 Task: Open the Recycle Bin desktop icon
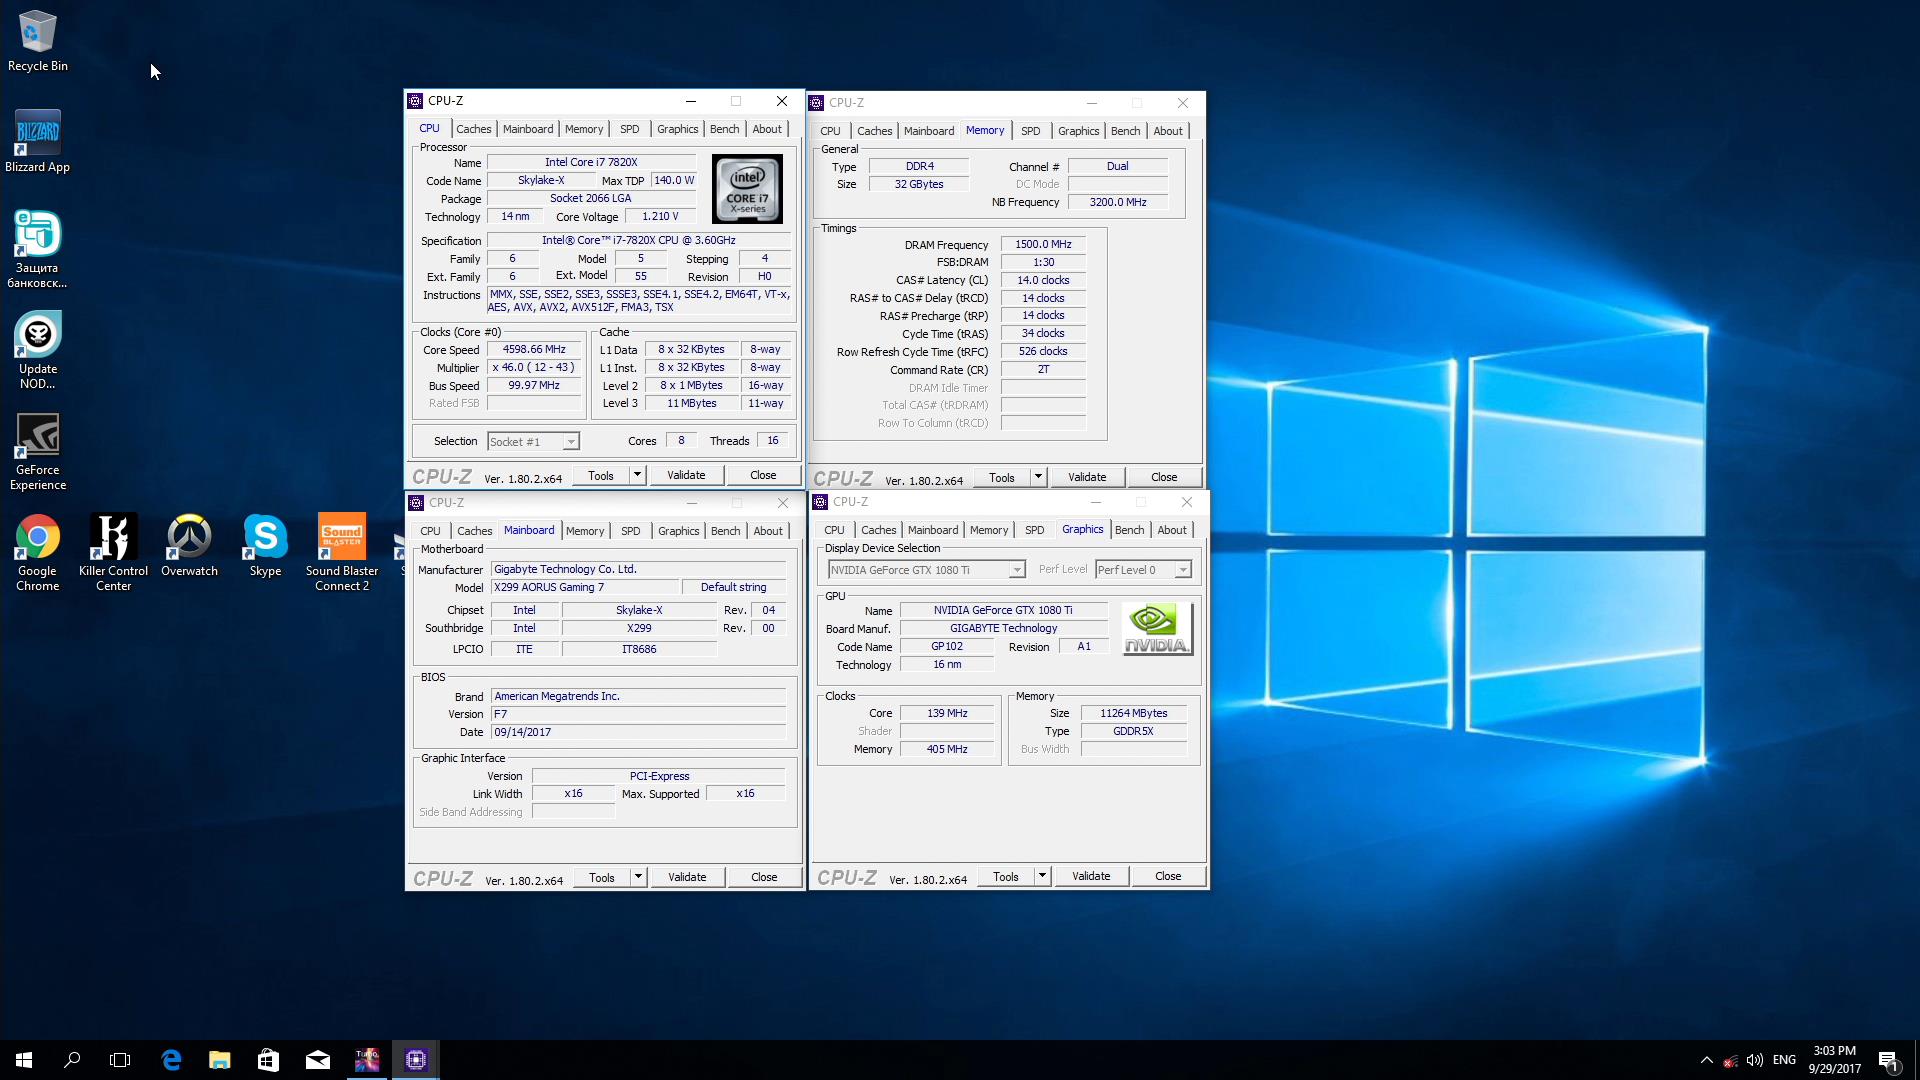coord(38,41)
